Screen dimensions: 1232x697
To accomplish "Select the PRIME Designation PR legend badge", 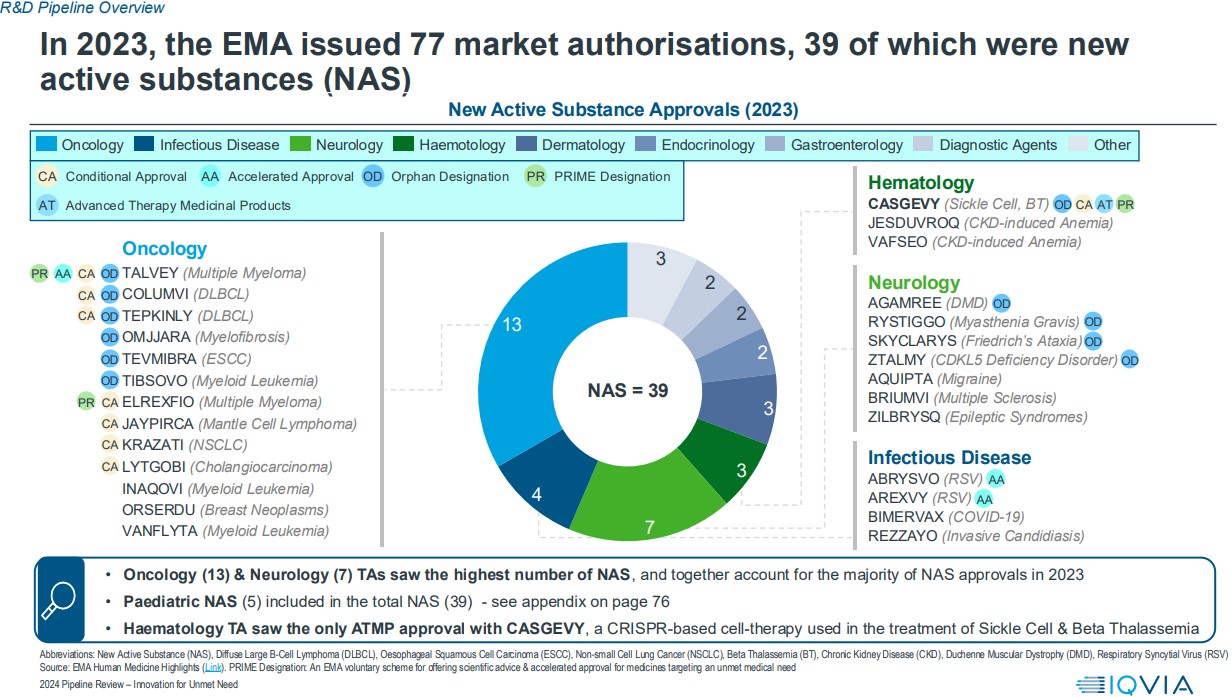I will pyautogui.click(x=536, y=177).
